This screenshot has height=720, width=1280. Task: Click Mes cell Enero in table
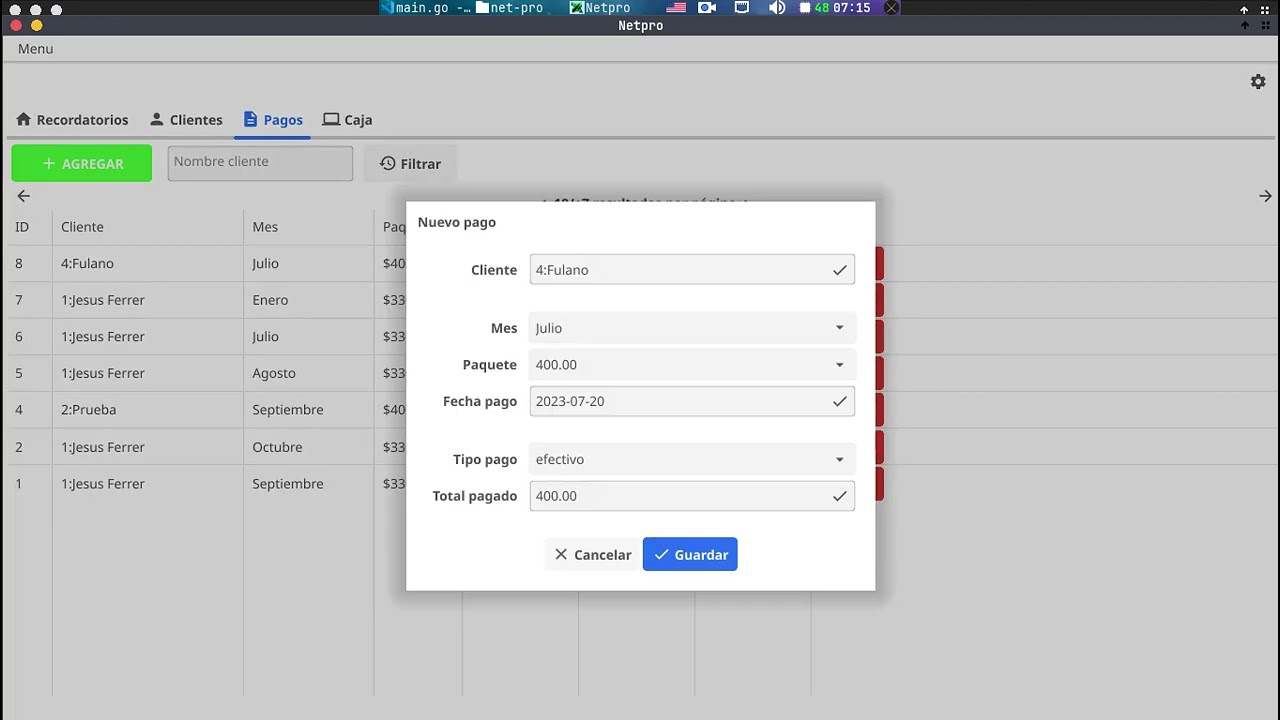click(x=270, y=300)
